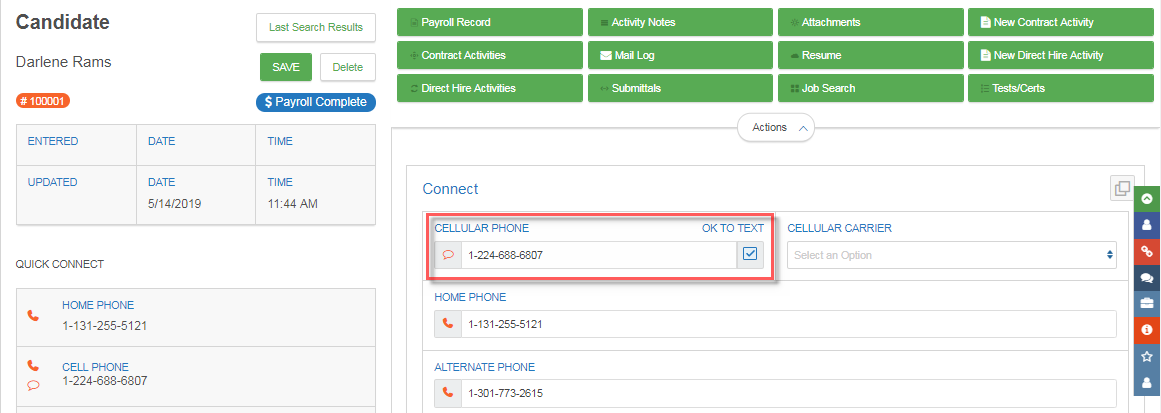The width and height of the screenshot is (1161, 413).
Task: Open the Mail Log
Action: 681,55
